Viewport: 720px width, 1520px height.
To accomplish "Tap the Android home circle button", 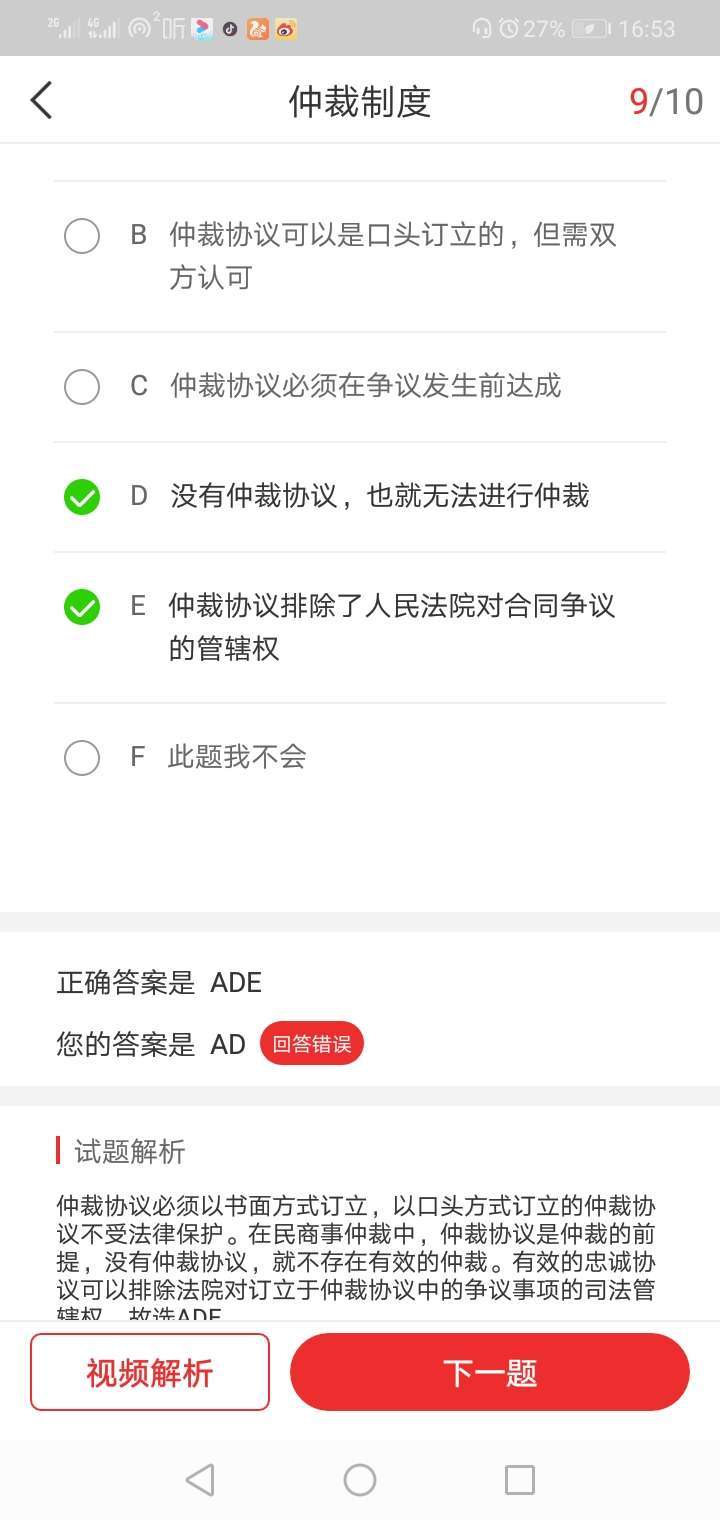I will point(360,1479).
